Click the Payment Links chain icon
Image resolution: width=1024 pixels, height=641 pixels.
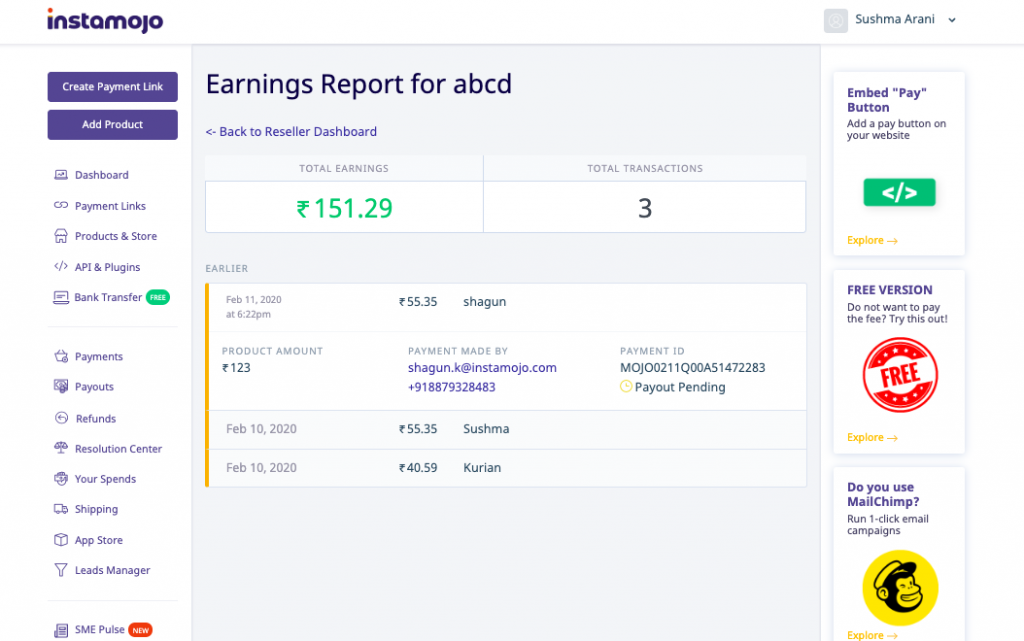[60, 206]
